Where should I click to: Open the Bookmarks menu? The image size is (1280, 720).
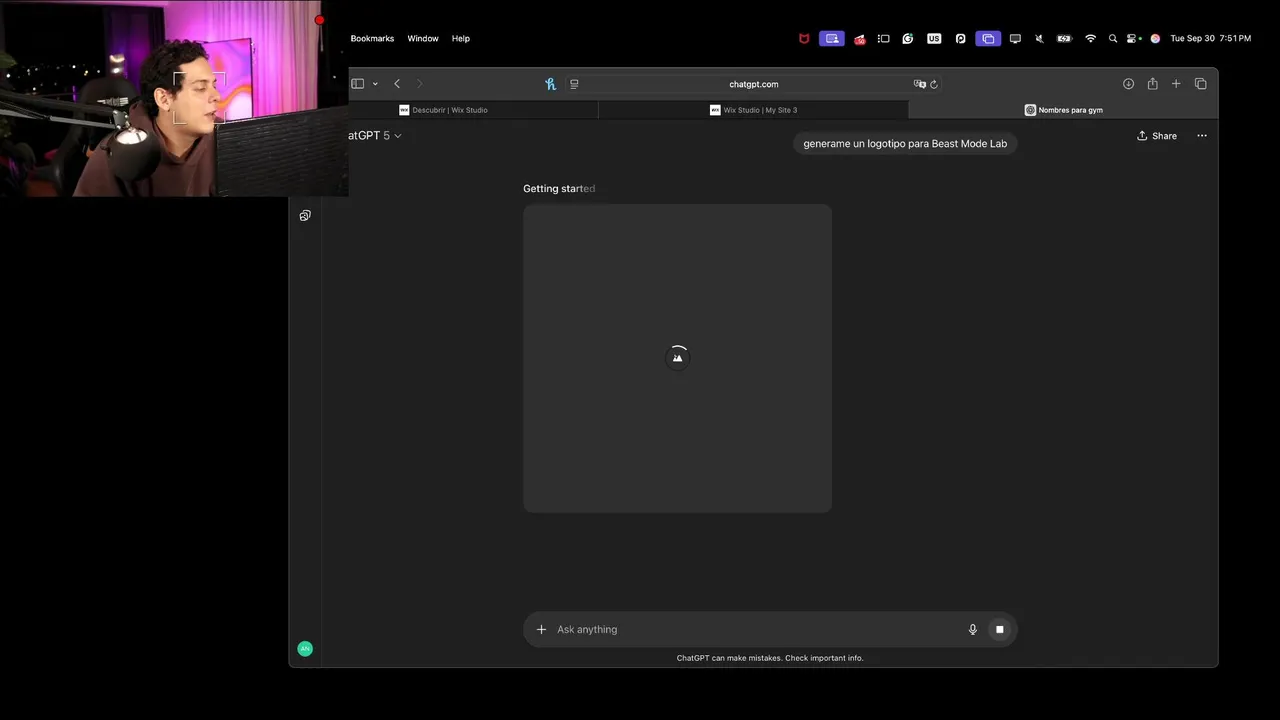tap(372, 38)
